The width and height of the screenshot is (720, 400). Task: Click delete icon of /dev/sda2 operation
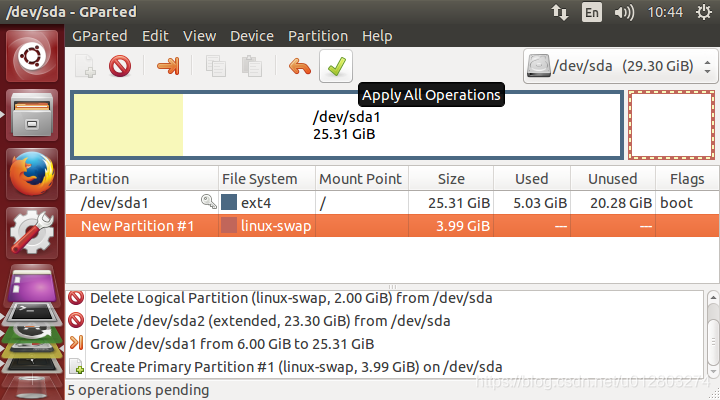coord(76,320)
